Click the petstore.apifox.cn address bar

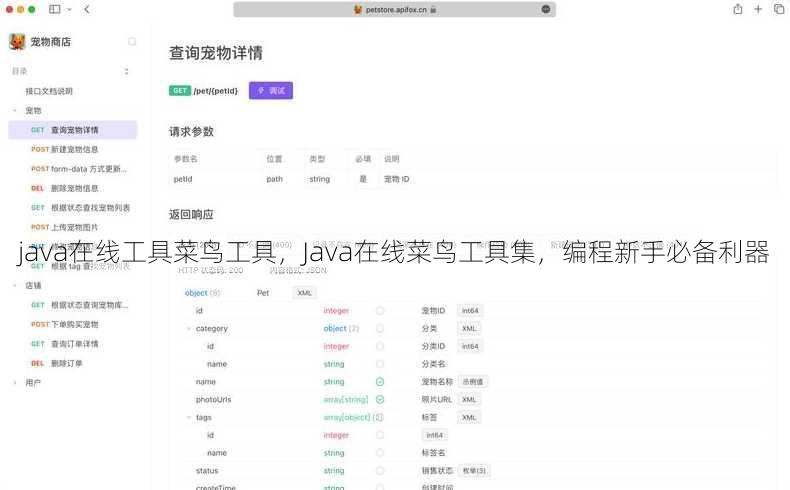[x=394, y=10]
